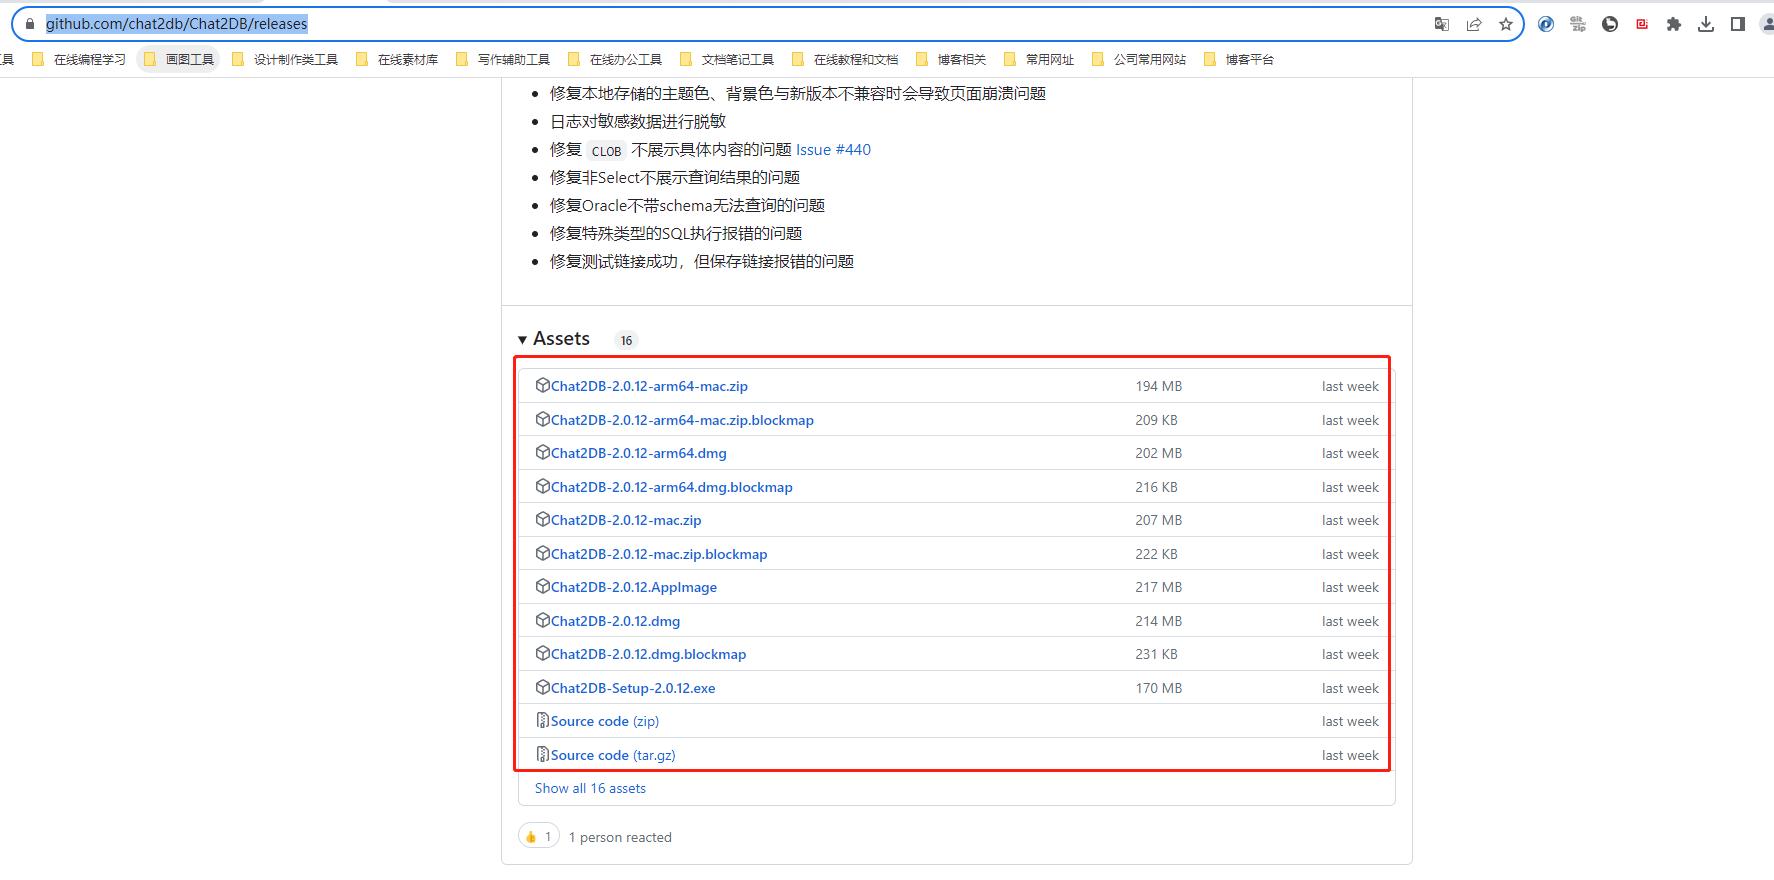The image size is (1774, 880).
Task: Open the 博客平台 bookmark folder
Action: (x=1239, y=59)
